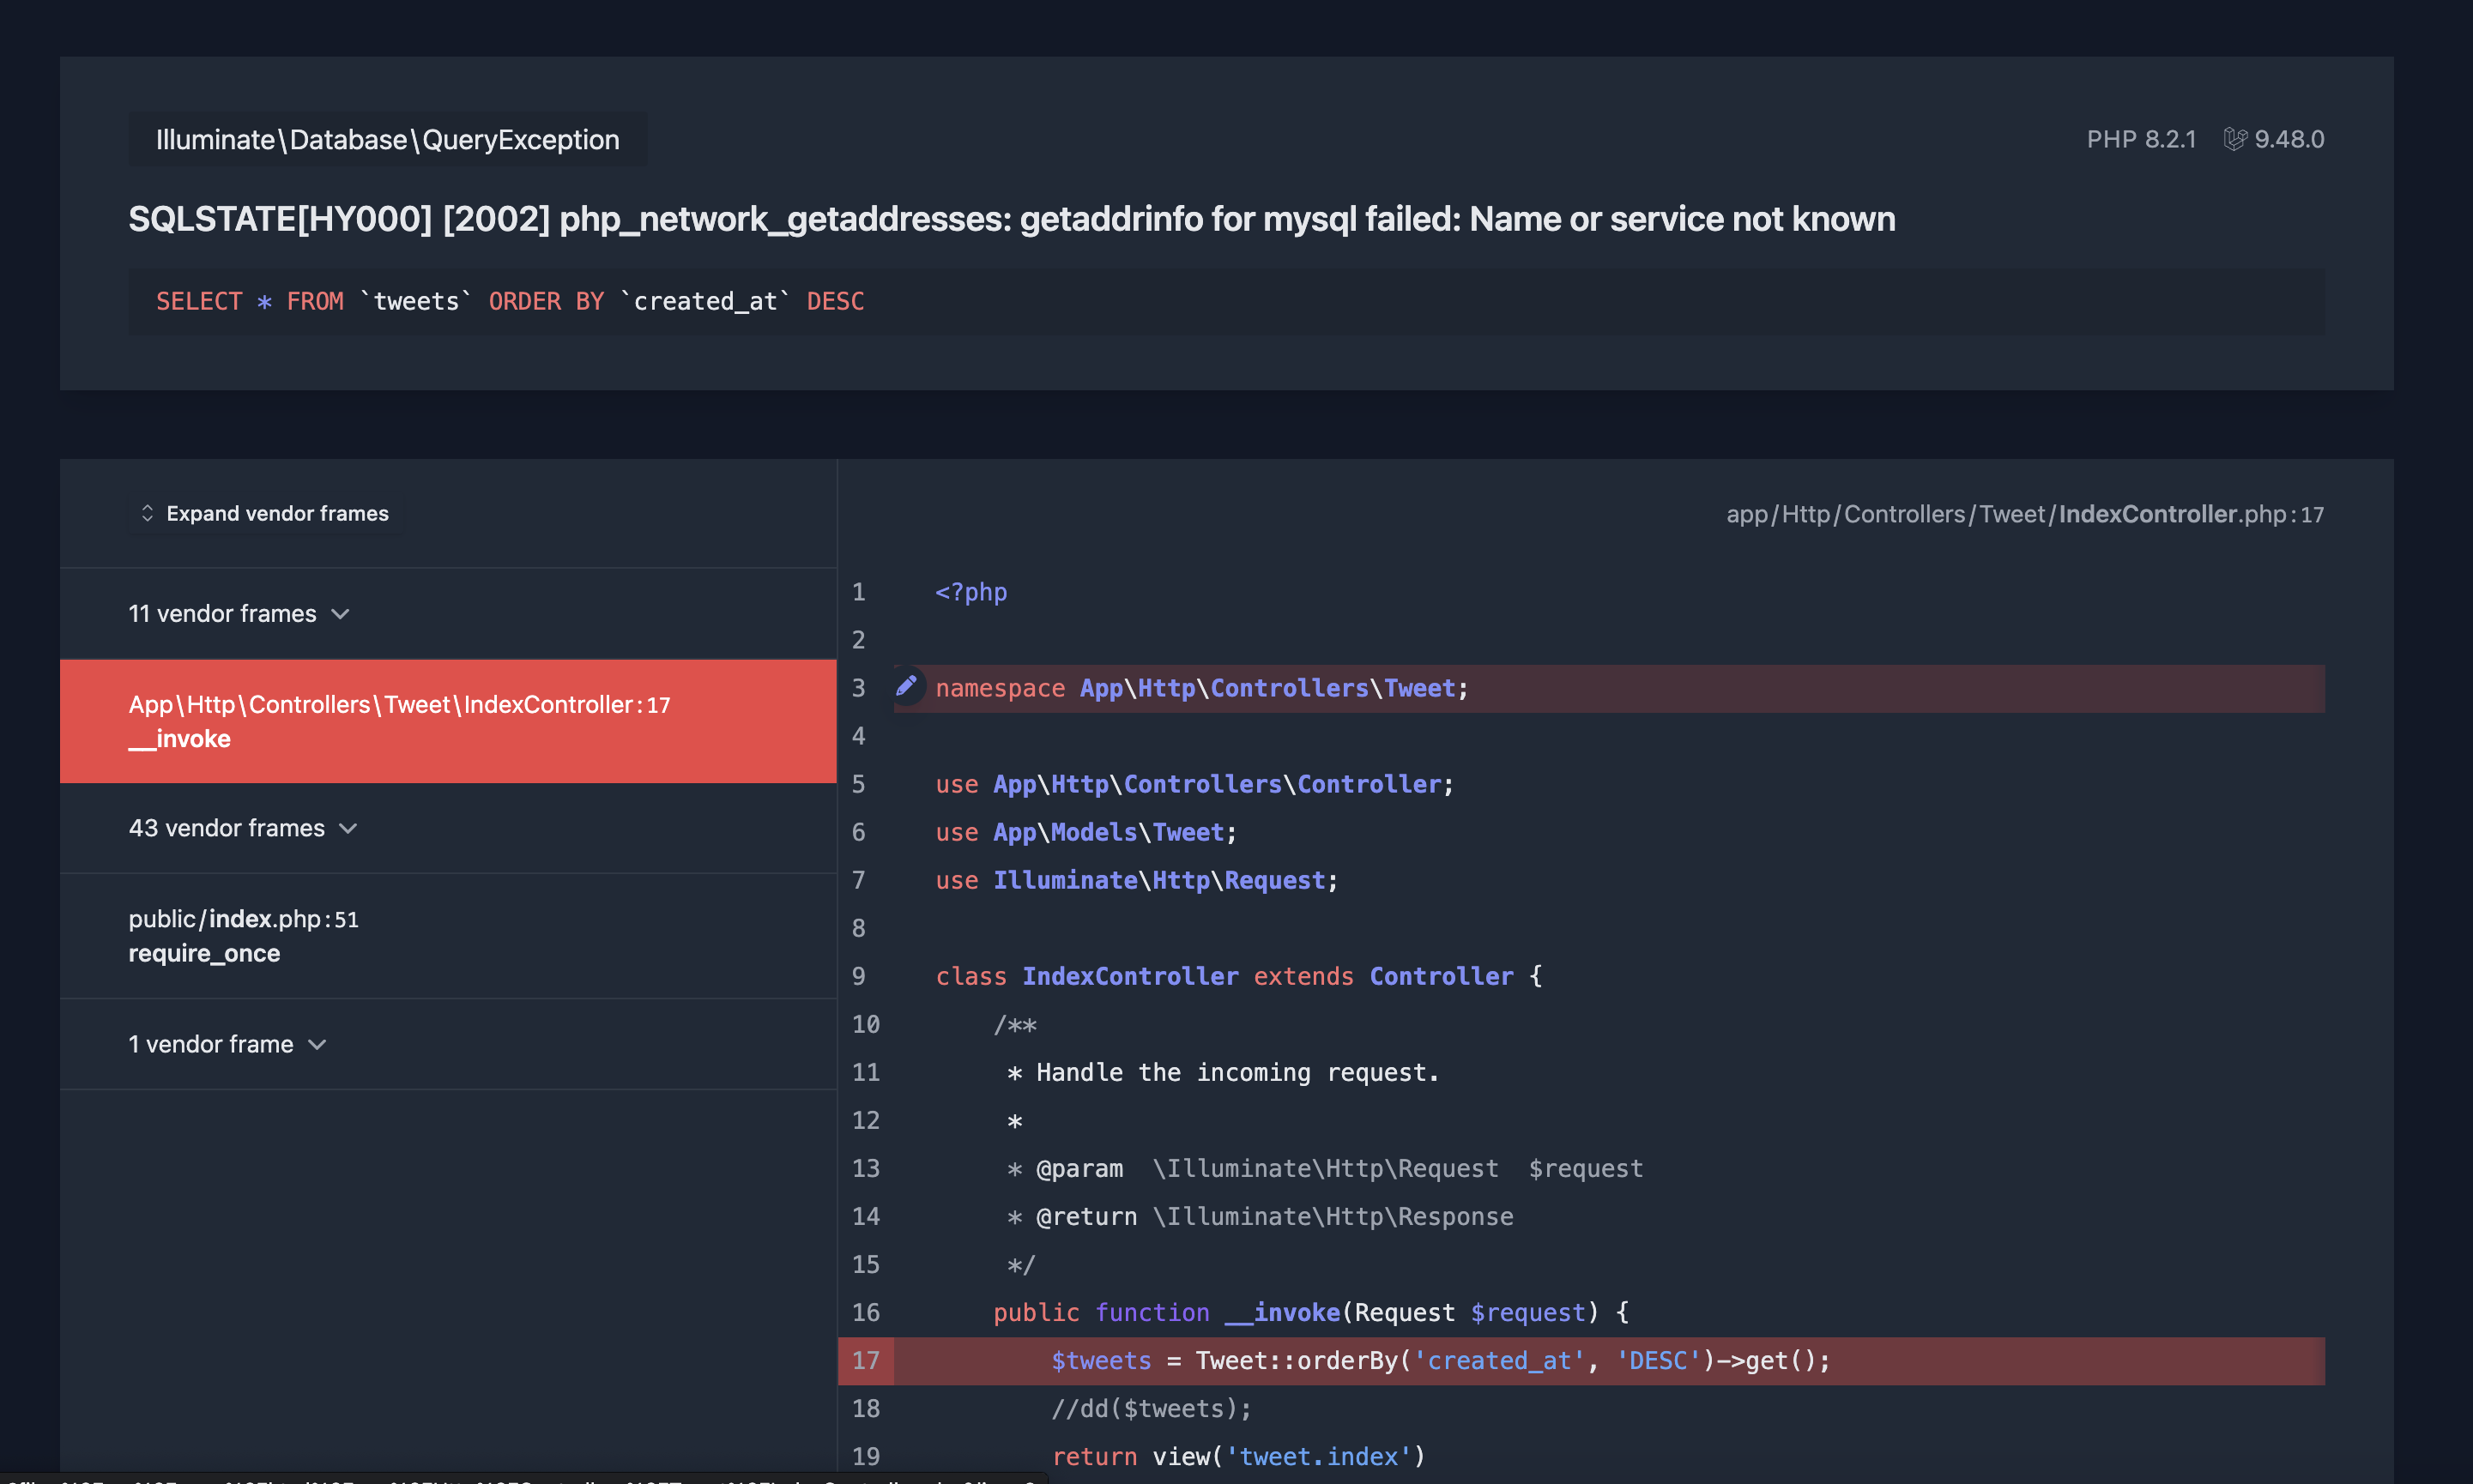2473x1484 pixels.
Task: Click the return view('tweet.index') line
Action: tap(1238, 1456)
